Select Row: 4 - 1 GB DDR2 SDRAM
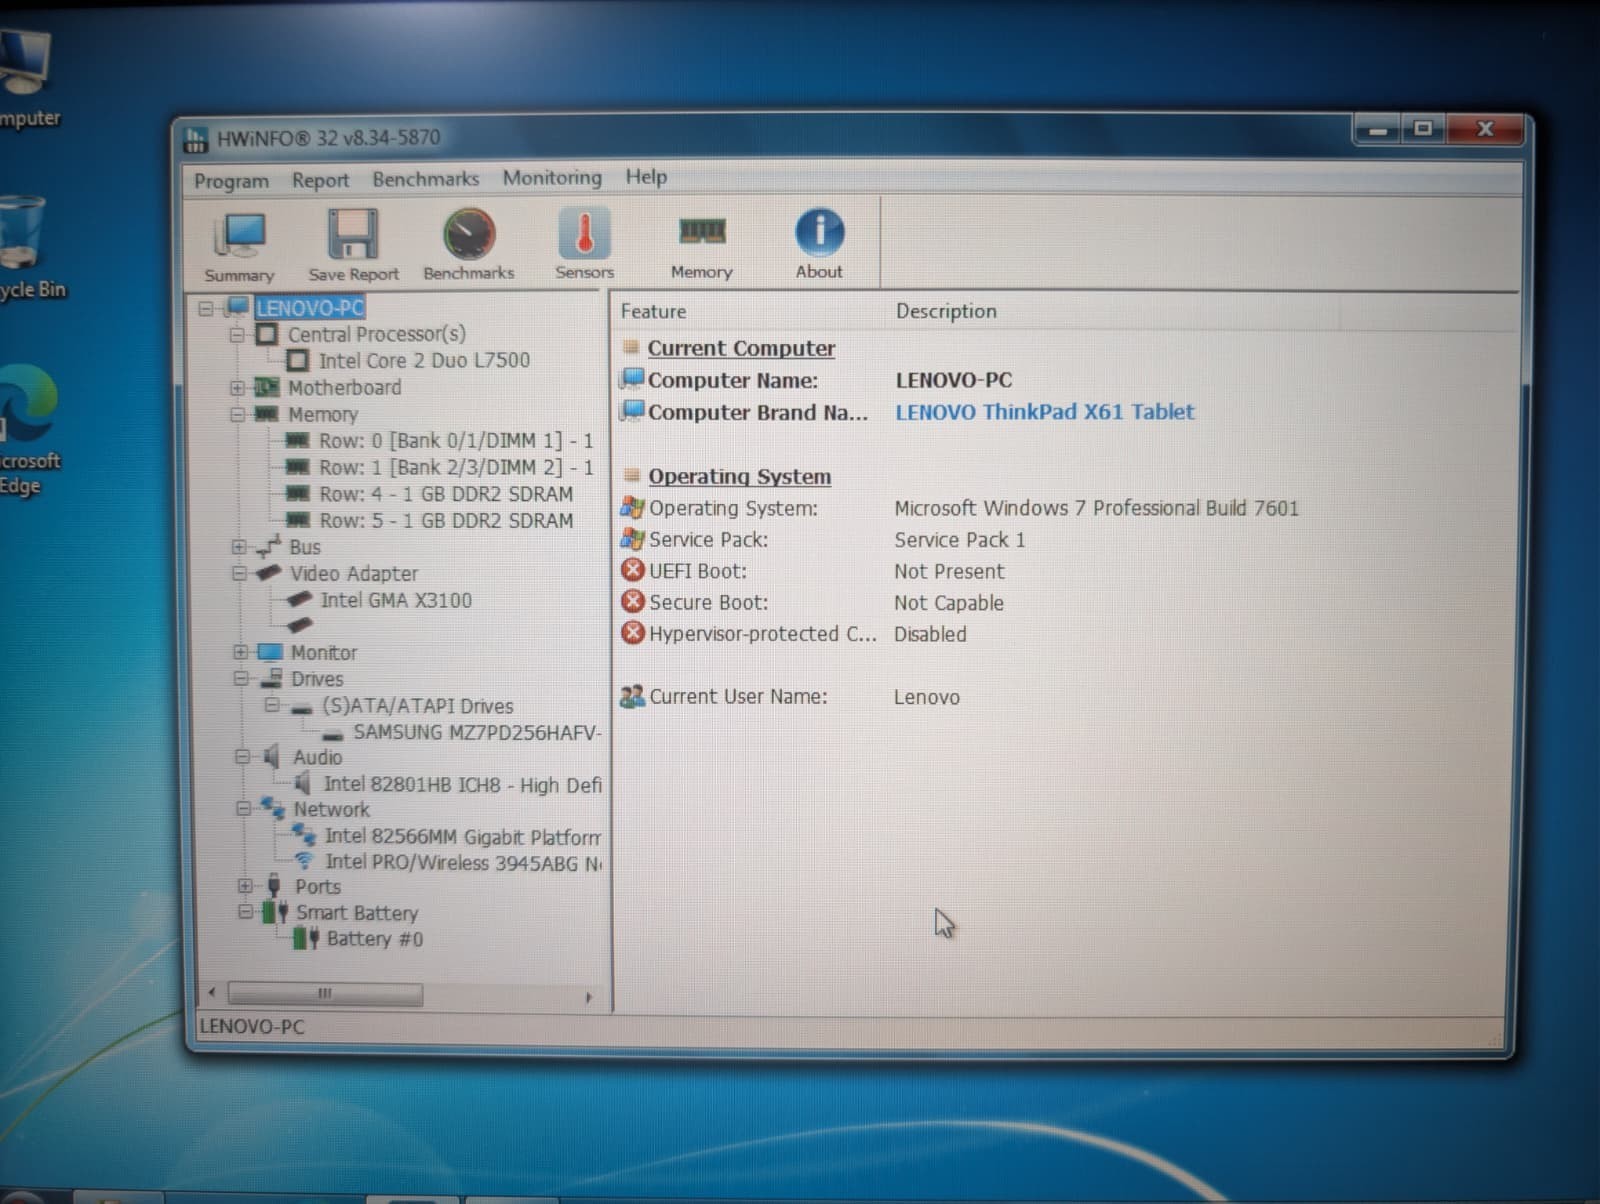 (446, 494)
